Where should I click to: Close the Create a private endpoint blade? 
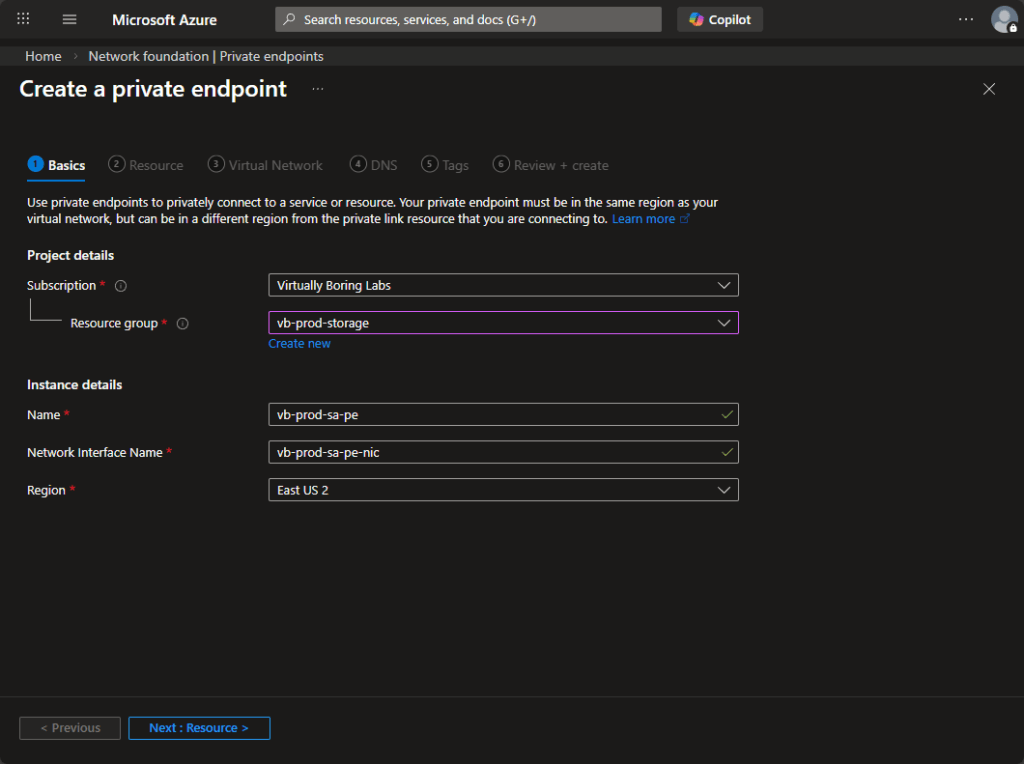point(989,89)
